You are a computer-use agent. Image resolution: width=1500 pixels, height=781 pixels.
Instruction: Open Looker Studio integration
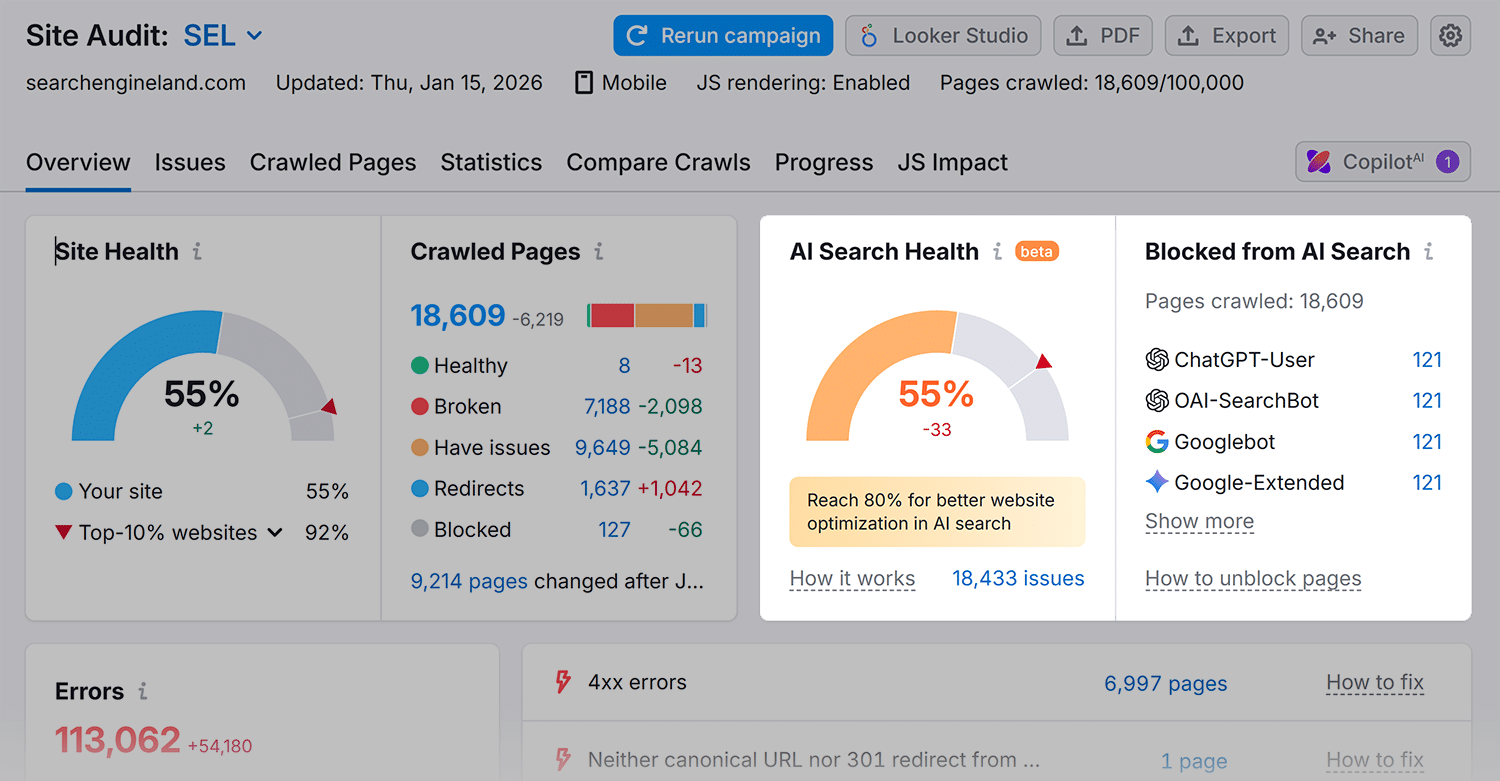943,36
